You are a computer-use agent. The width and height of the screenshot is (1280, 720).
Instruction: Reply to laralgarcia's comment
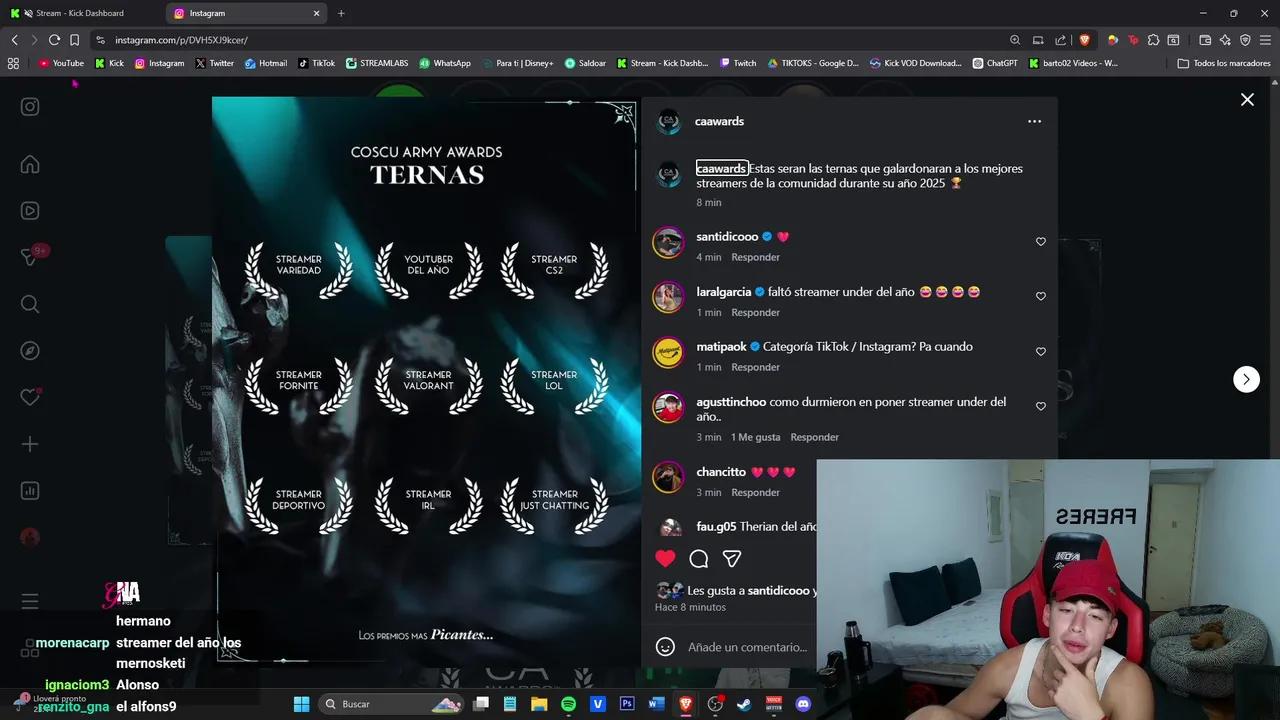(x=755, y=312)
